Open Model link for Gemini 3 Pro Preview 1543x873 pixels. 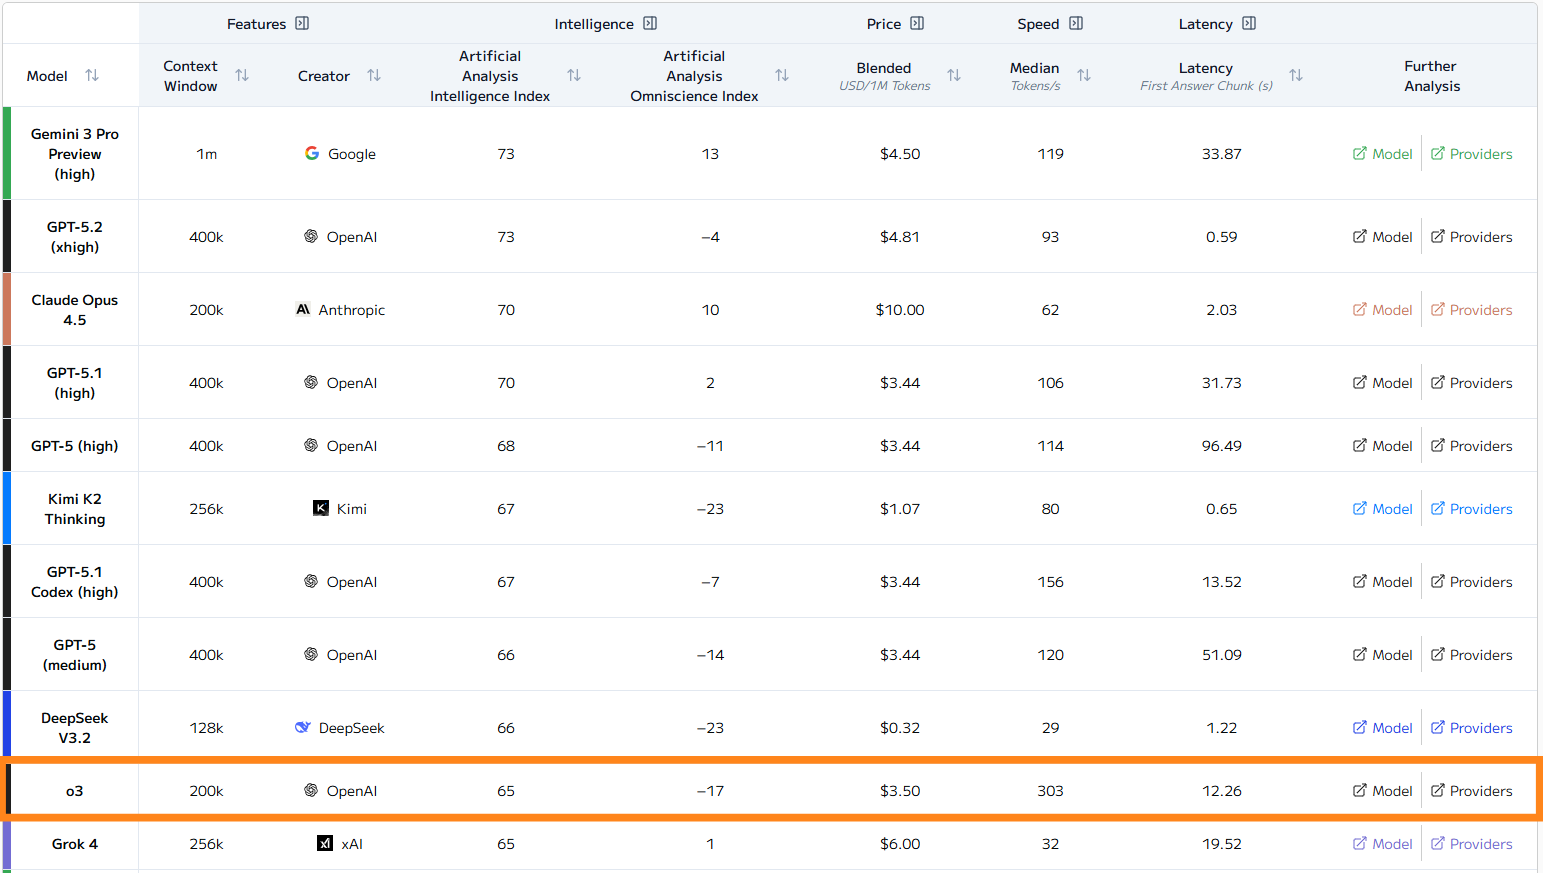1383,154
